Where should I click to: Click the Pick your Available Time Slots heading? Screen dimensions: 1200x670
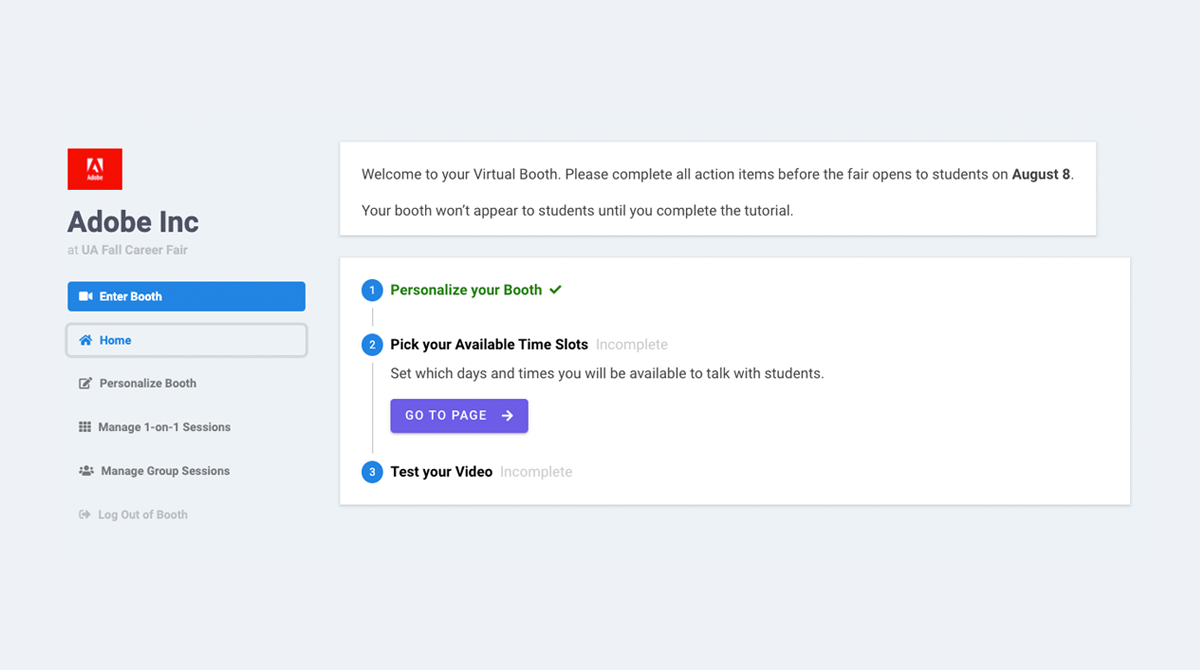[x=489, y=345]
